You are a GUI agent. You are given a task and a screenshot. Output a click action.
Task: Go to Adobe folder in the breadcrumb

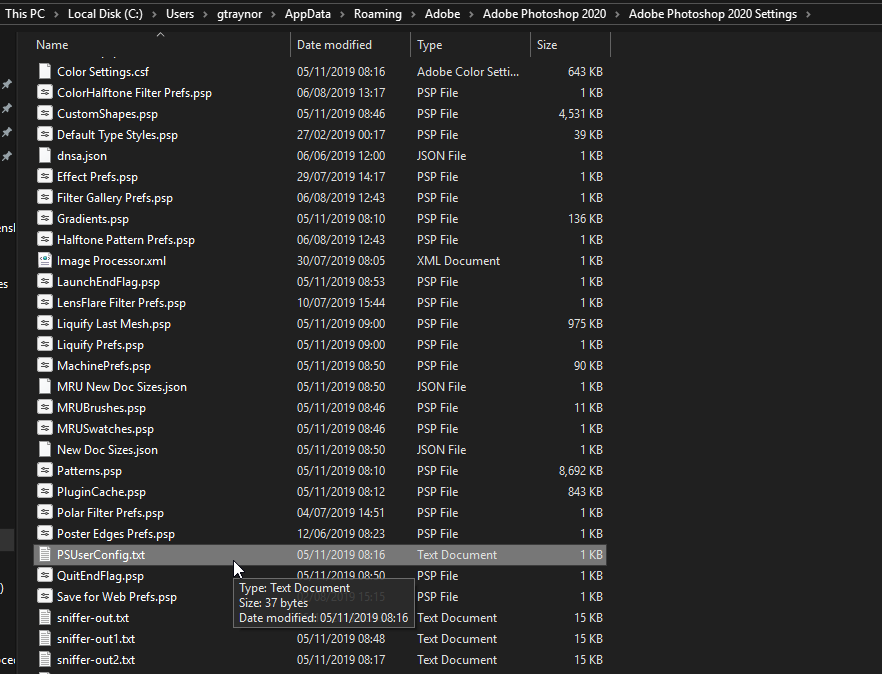[443, 14]
